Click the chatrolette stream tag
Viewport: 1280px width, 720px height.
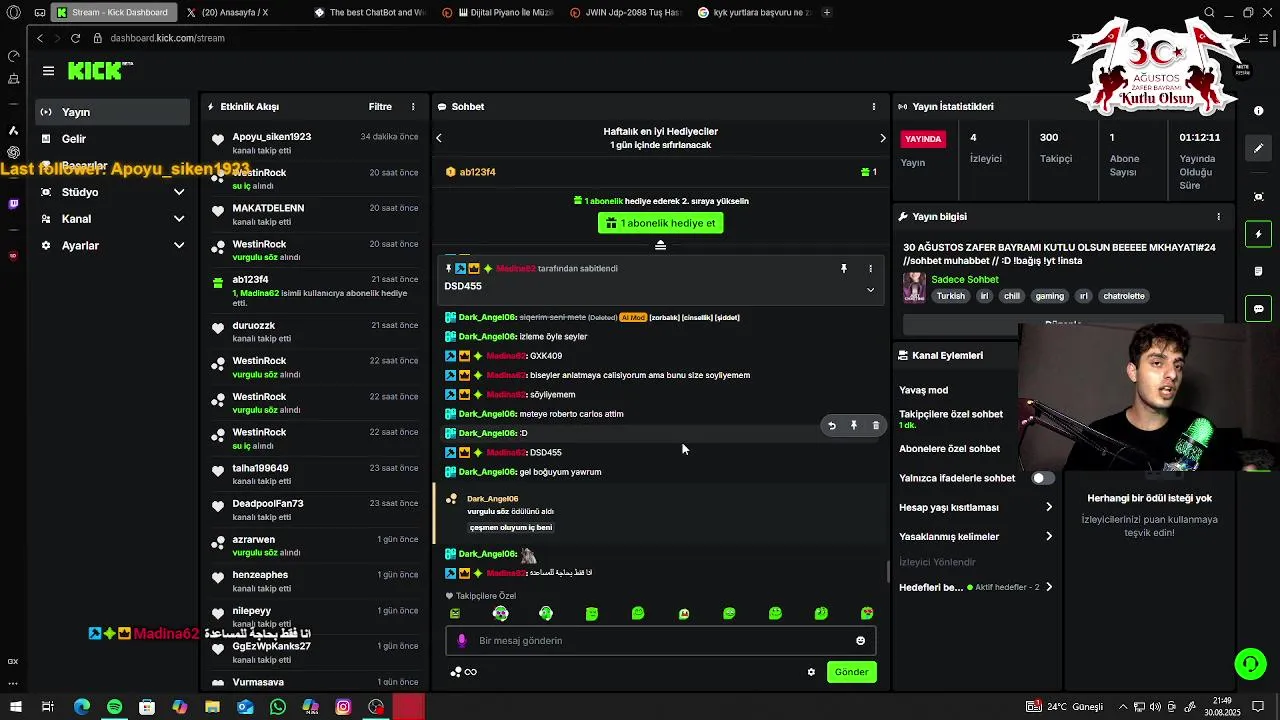1124,296
